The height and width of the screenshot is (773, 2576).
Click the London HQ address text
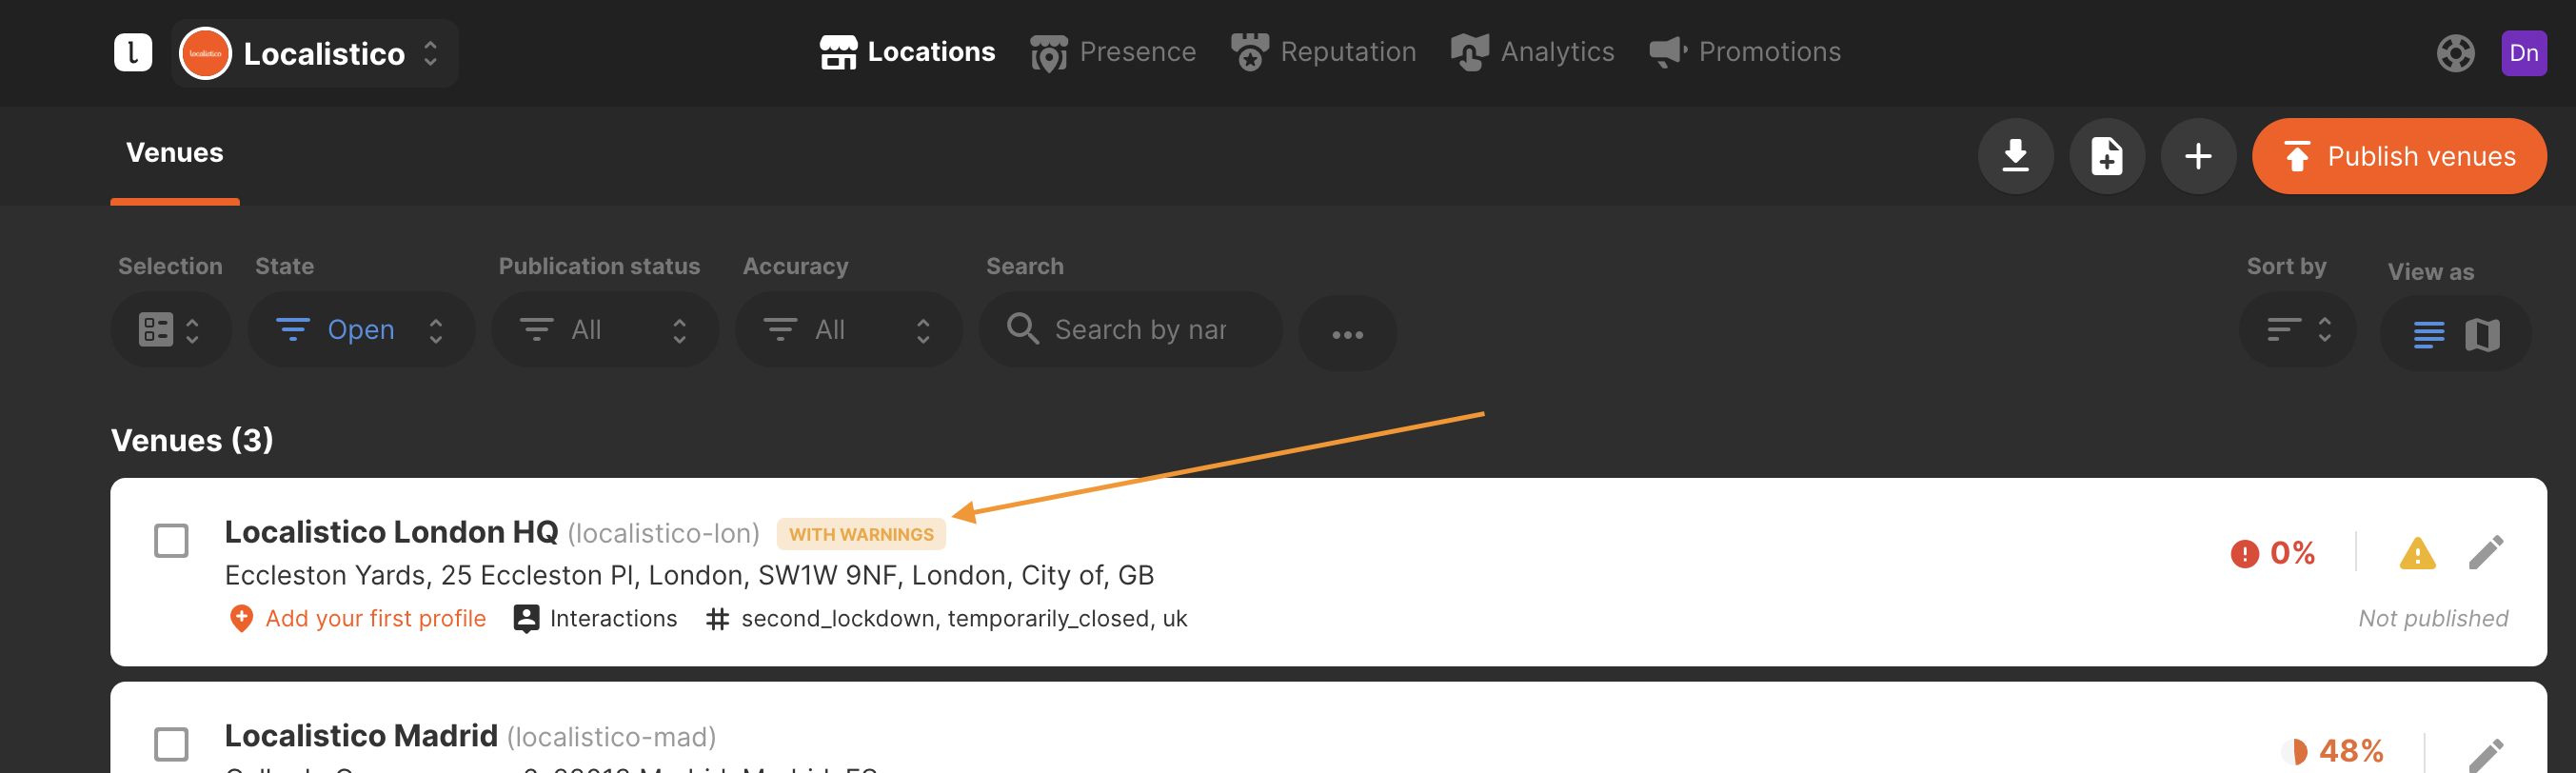click(689, 576)
